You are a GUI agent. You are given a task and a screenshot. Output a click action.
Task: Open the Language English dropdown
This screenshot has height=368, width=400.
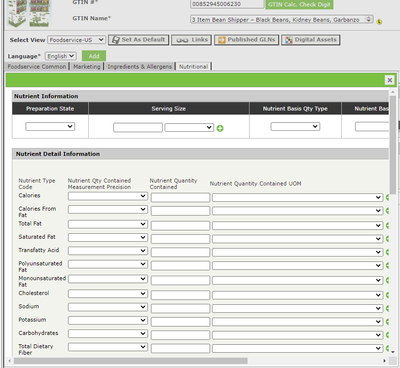[x=61, y=56]
